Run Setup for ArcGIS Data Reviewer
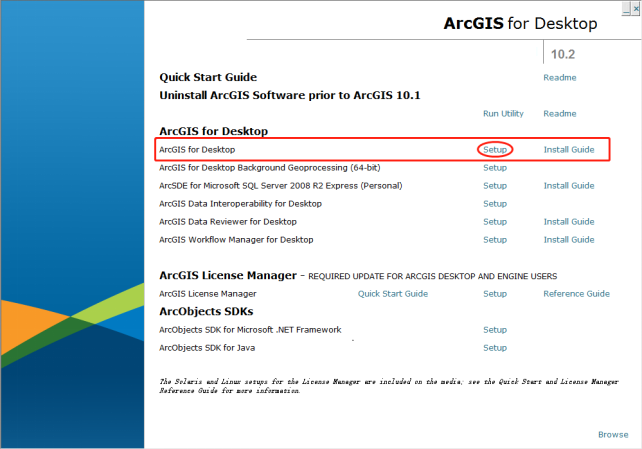Image resolution: width=642 pixels, height=449 pixels. (495, 221)
